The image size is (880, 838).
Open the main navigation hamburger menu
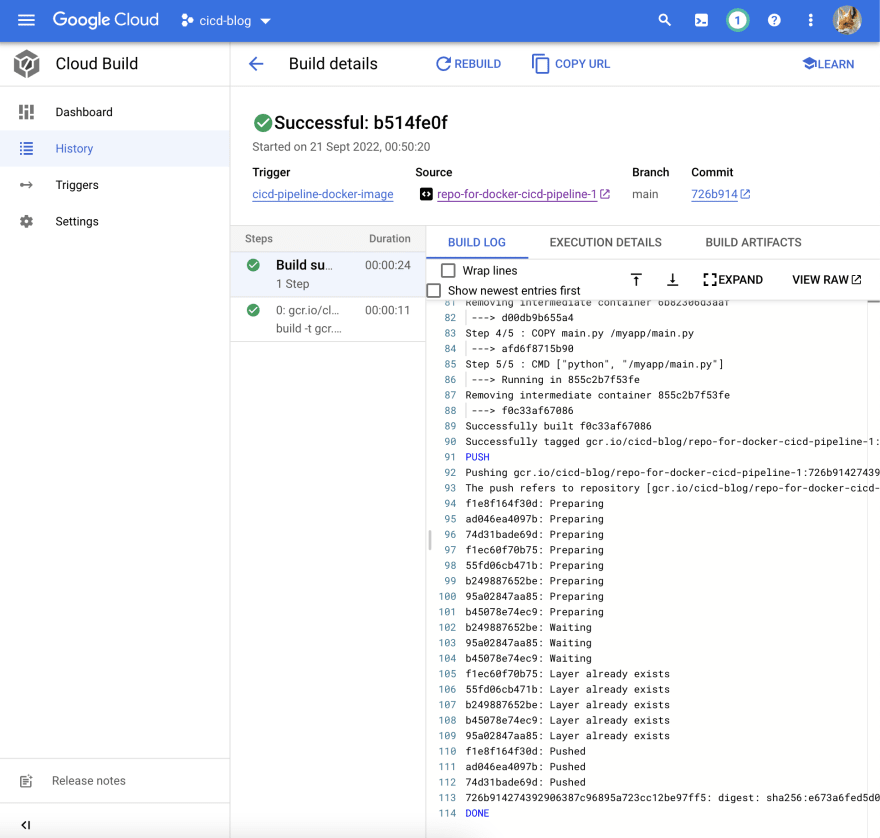click(26, 21)
